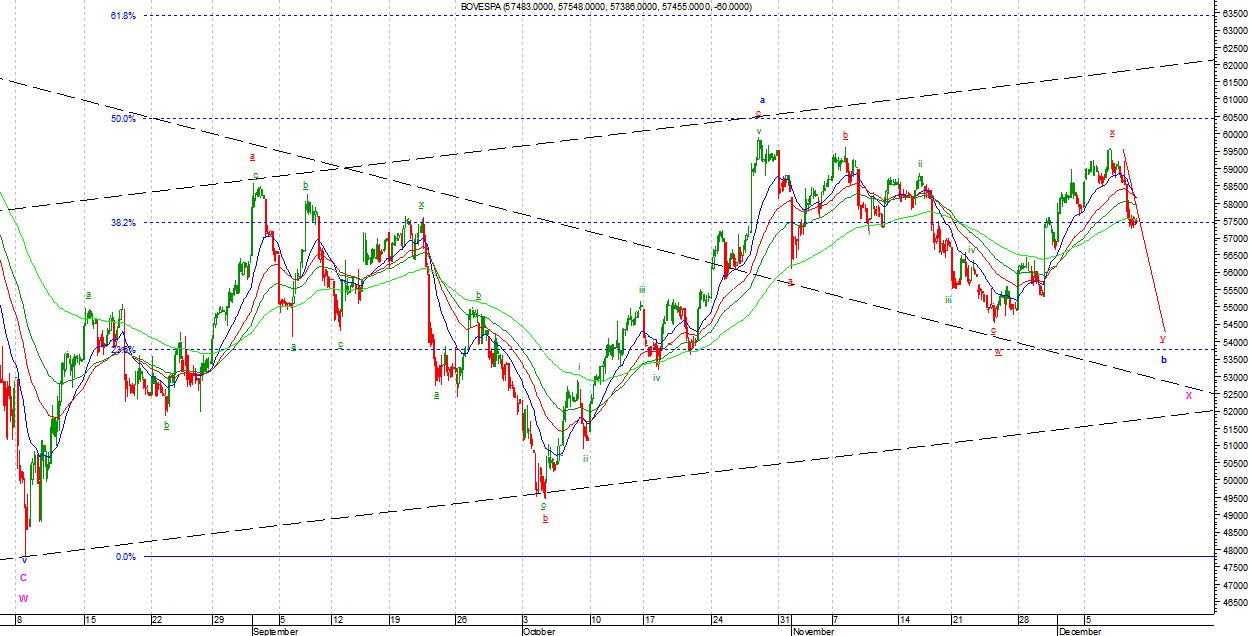Viewport: 1250px width, 636px height.
Task: Click the red b label at October low
Action: pos(545,519)
